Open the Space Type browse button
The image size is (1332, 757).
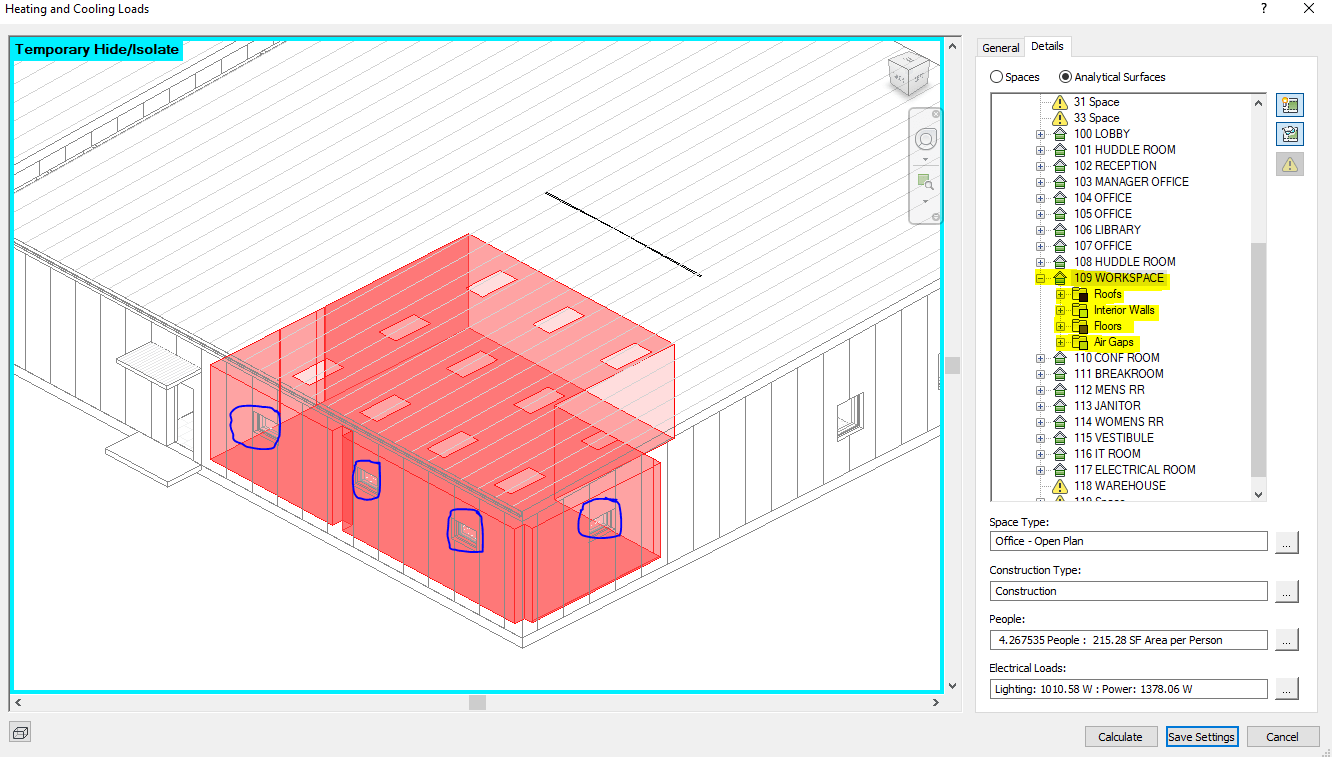point(1288,542)
